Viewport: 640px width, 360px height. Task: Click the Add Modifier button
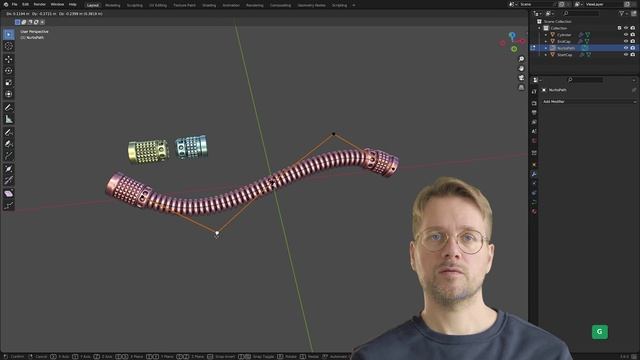[589, 102]
